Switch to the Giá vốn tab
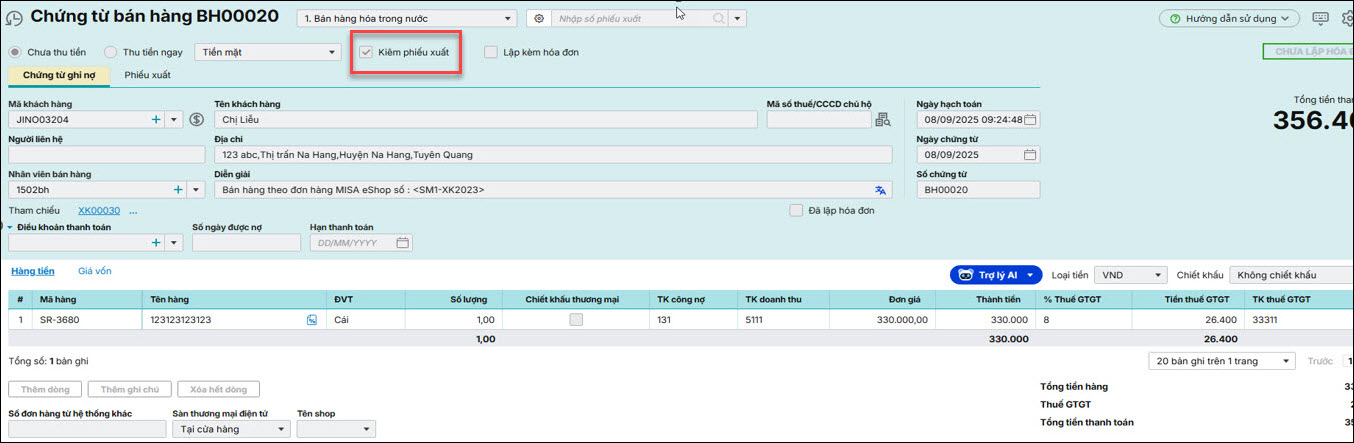 click(x=94, y=271)
